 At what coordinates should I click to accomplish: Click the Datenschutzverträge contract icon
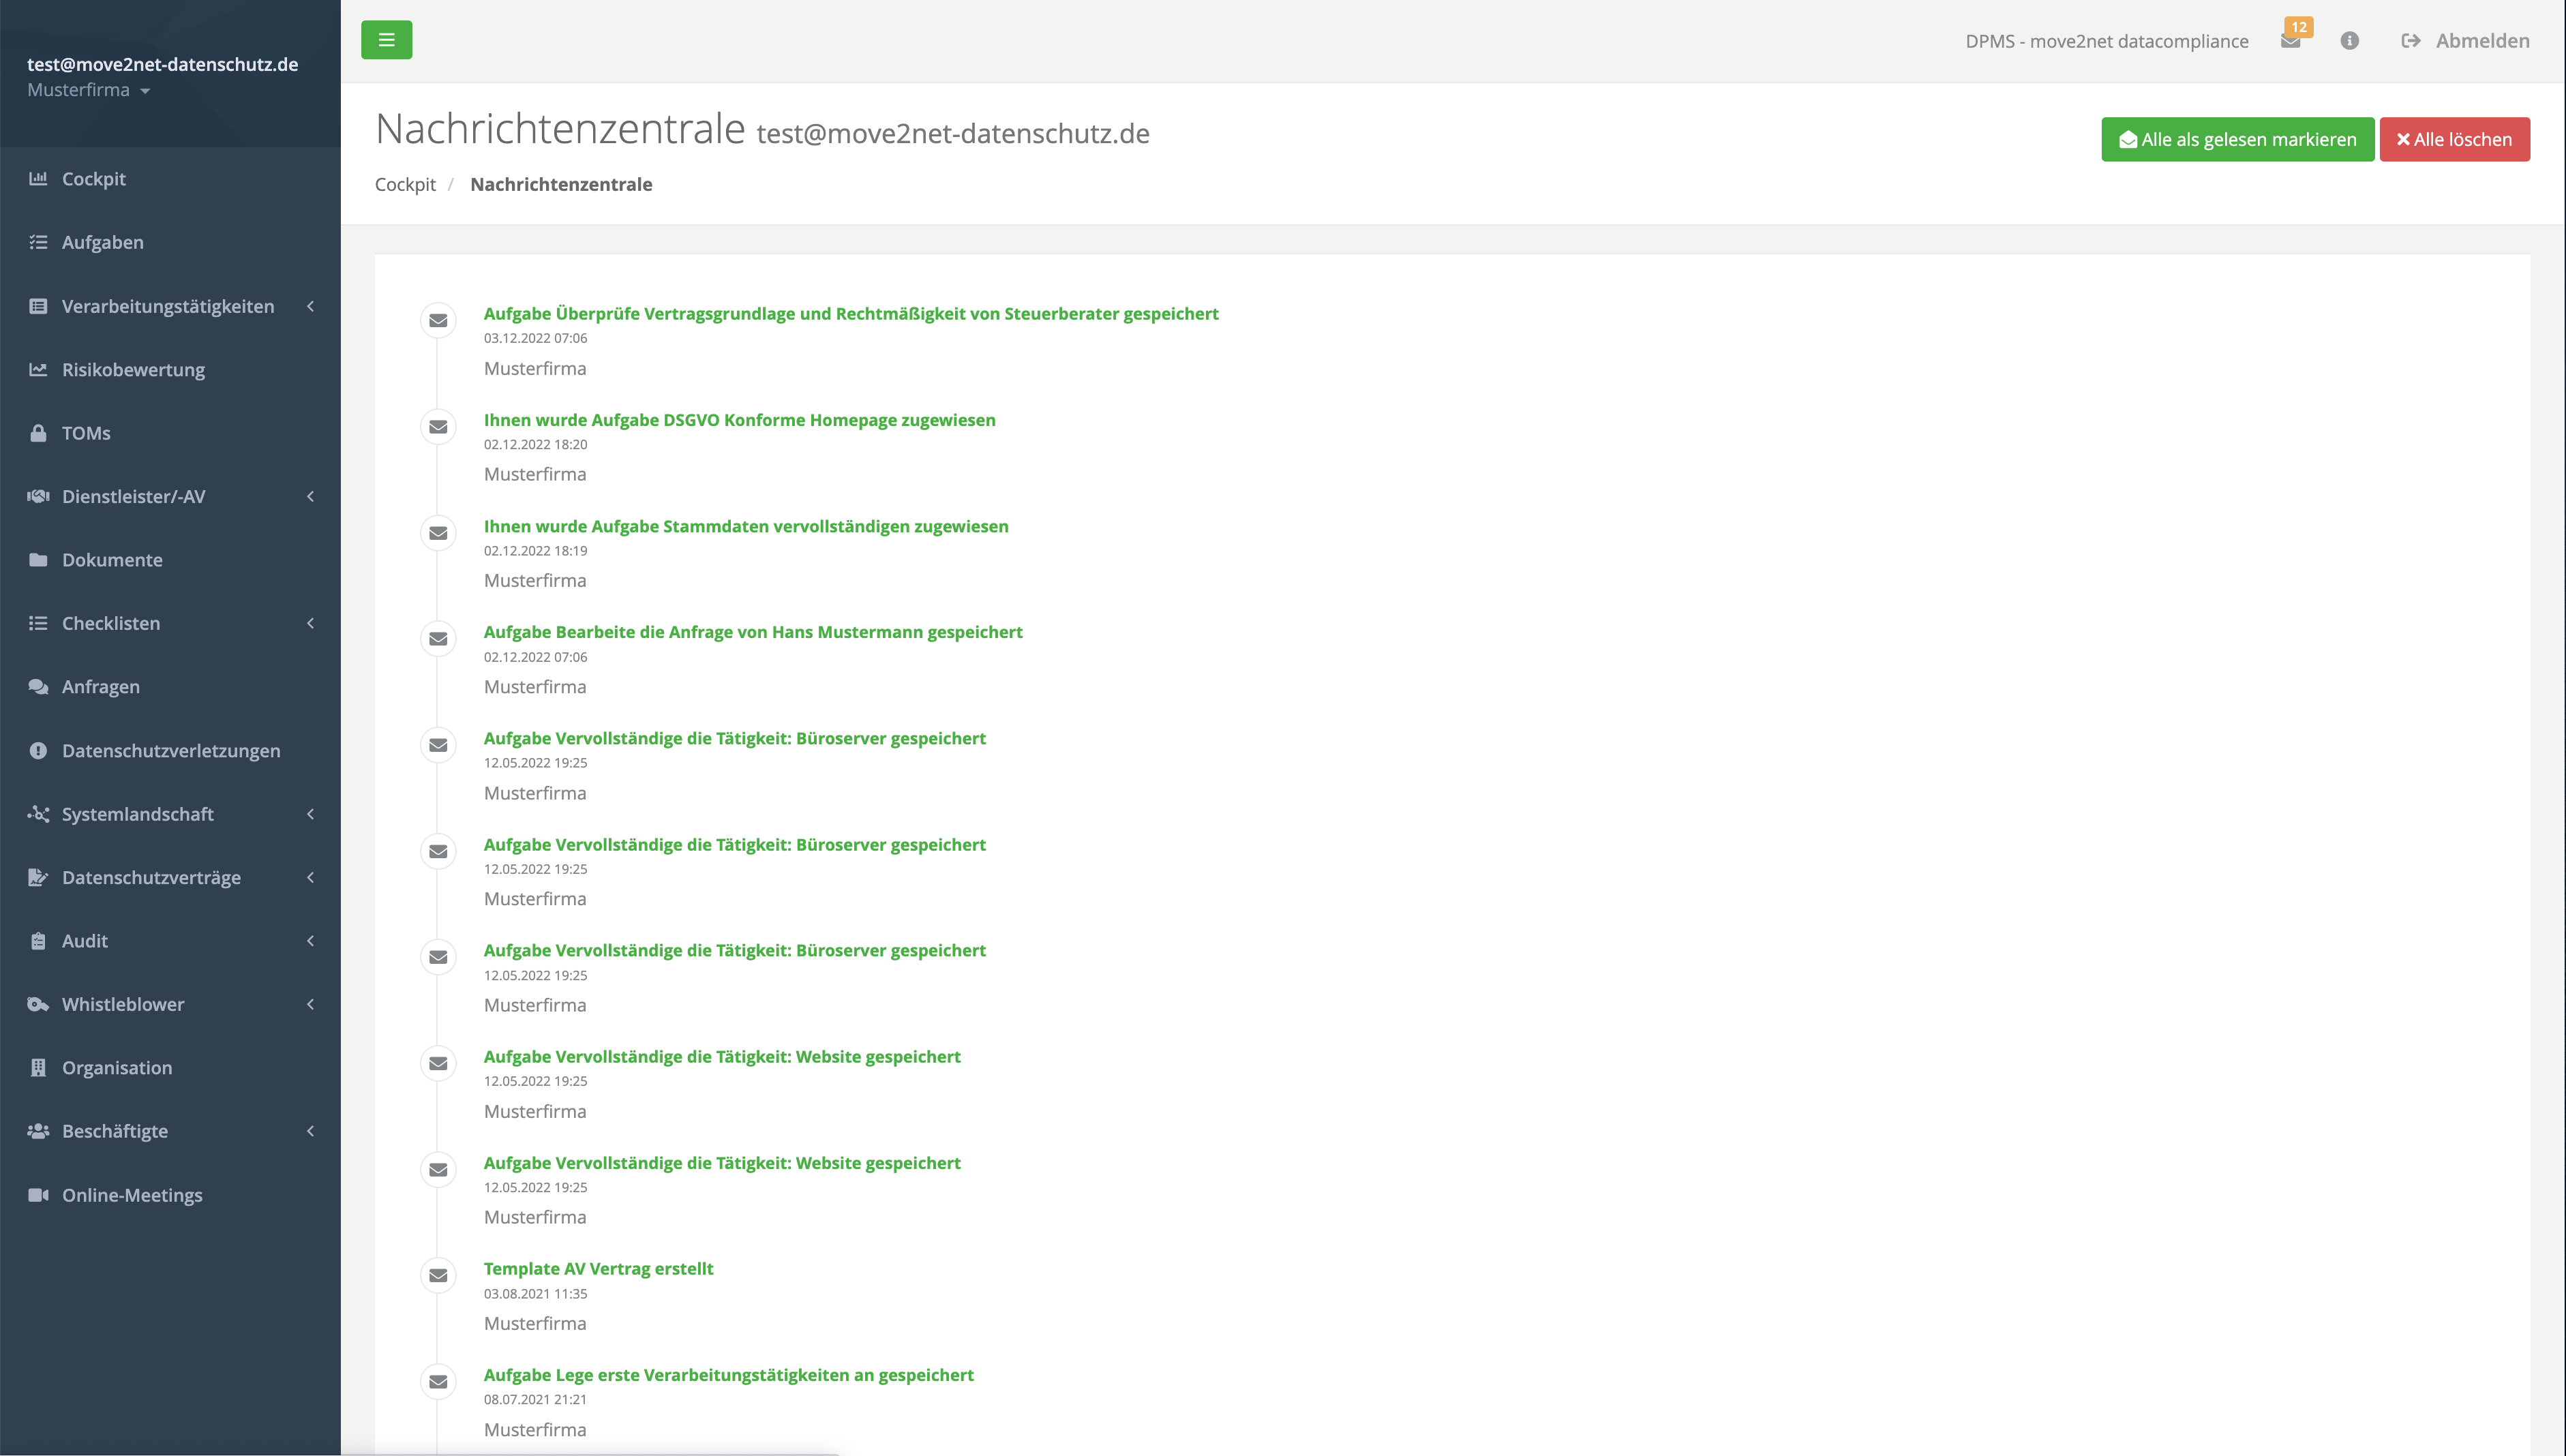click(38, 877)
